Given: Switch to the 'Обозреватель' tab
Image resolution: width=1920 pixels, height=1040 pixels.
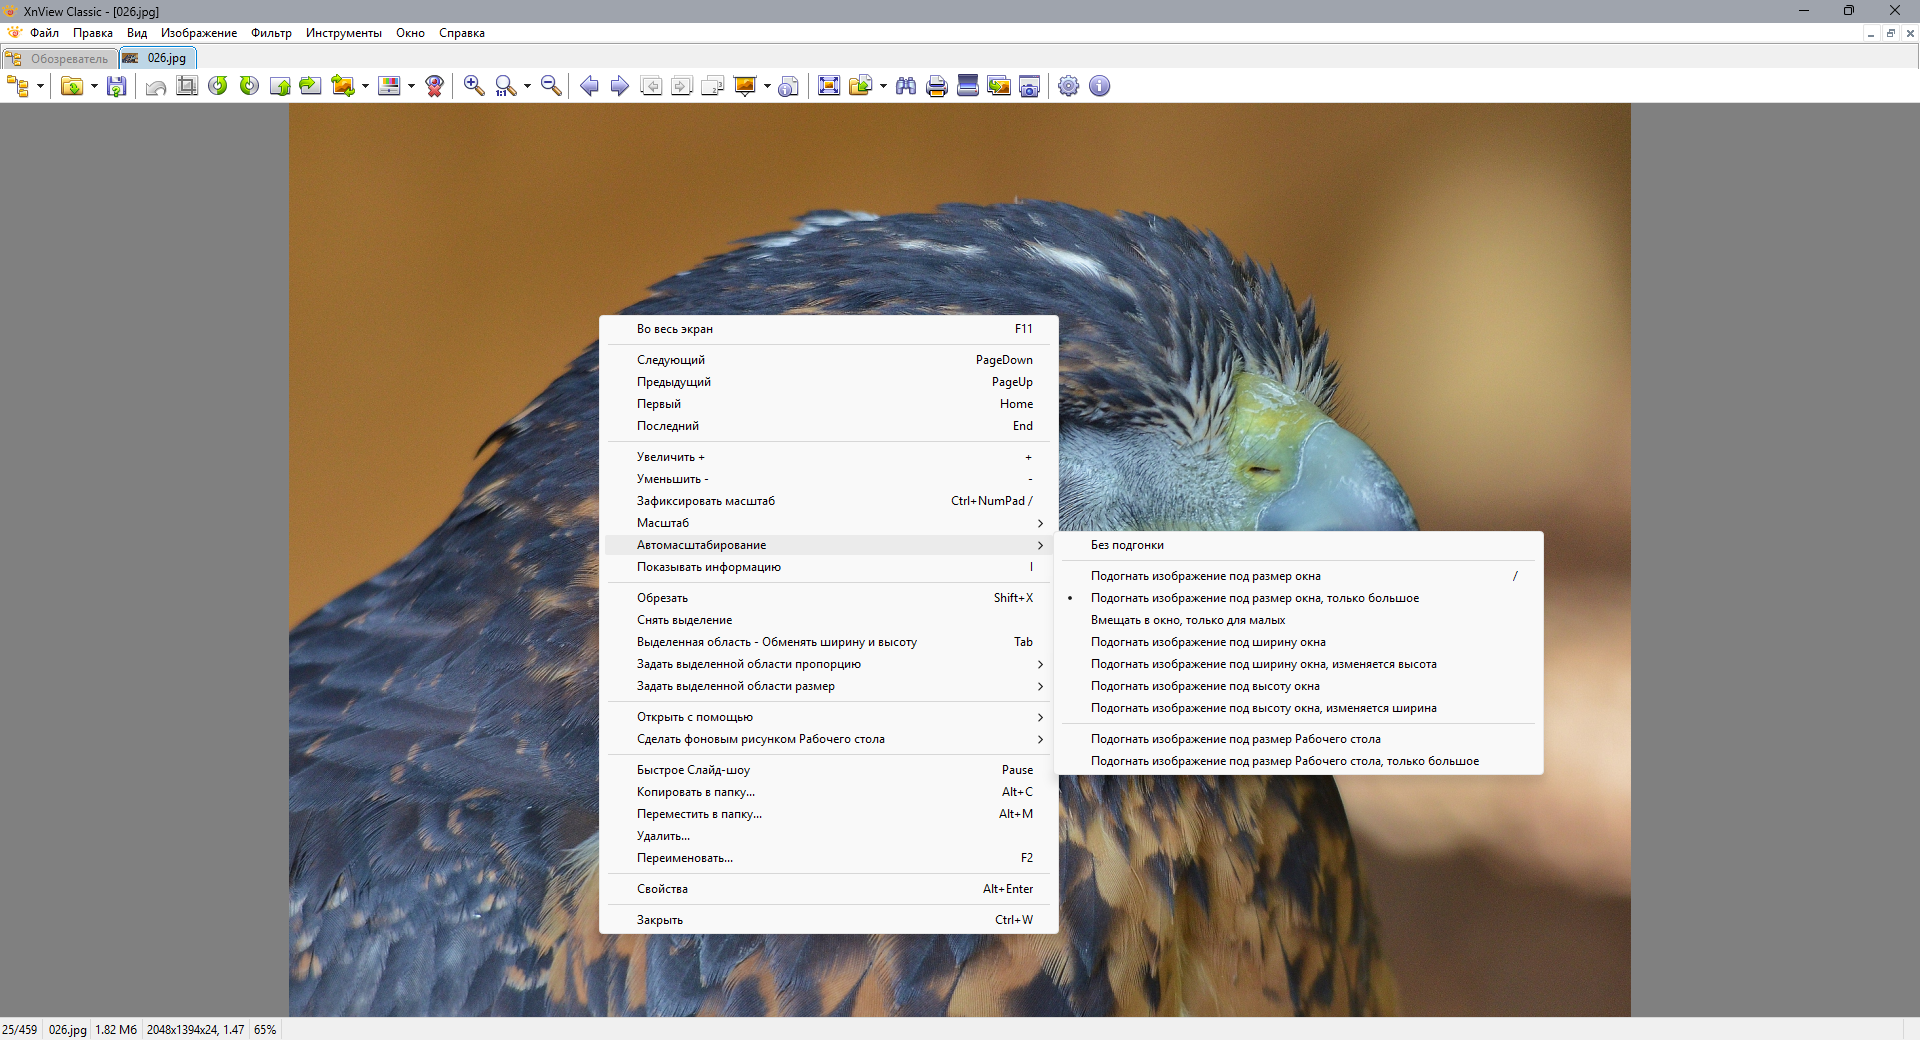Looking at the screenshot, I should [x=61, y=58].
